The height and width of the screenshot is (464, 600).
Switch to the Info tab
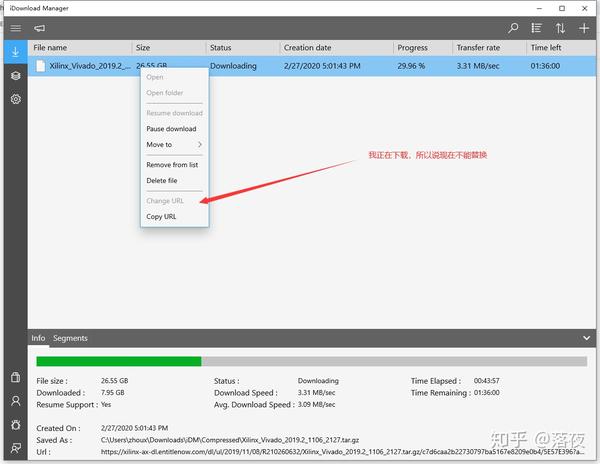38,338
